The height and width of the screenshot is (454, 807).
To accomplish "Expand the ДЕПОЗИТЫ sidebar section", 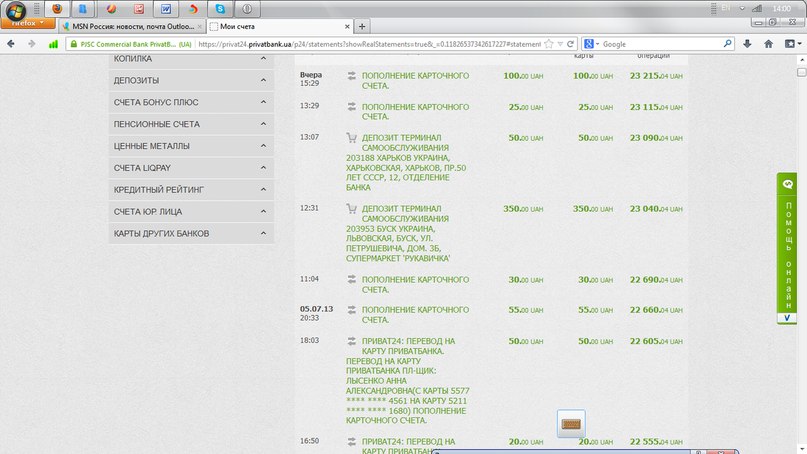I will pyautogui.click(x=191, y=80).
